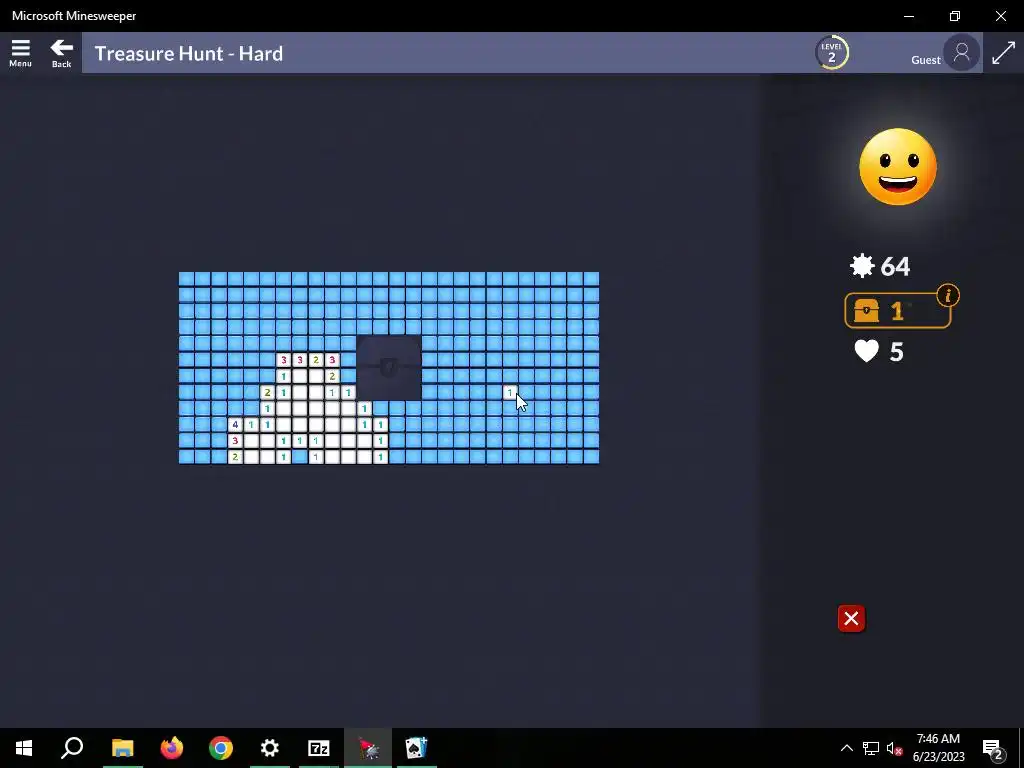Viewport: 1024px width, 768px height.
Task: Open the Level 2 progress badge
Action: click(x=831, y=53)
